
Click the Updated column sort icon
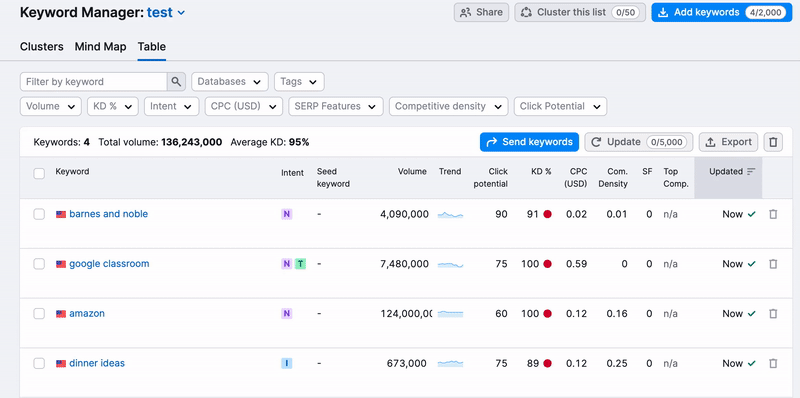click(x=751, y=172)
